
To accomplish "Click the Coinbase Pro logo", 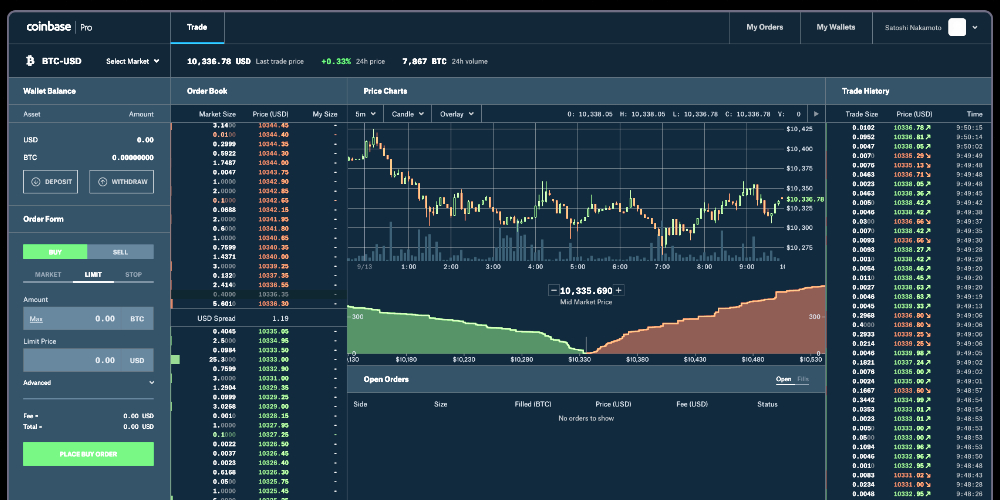I will (59, 27).
